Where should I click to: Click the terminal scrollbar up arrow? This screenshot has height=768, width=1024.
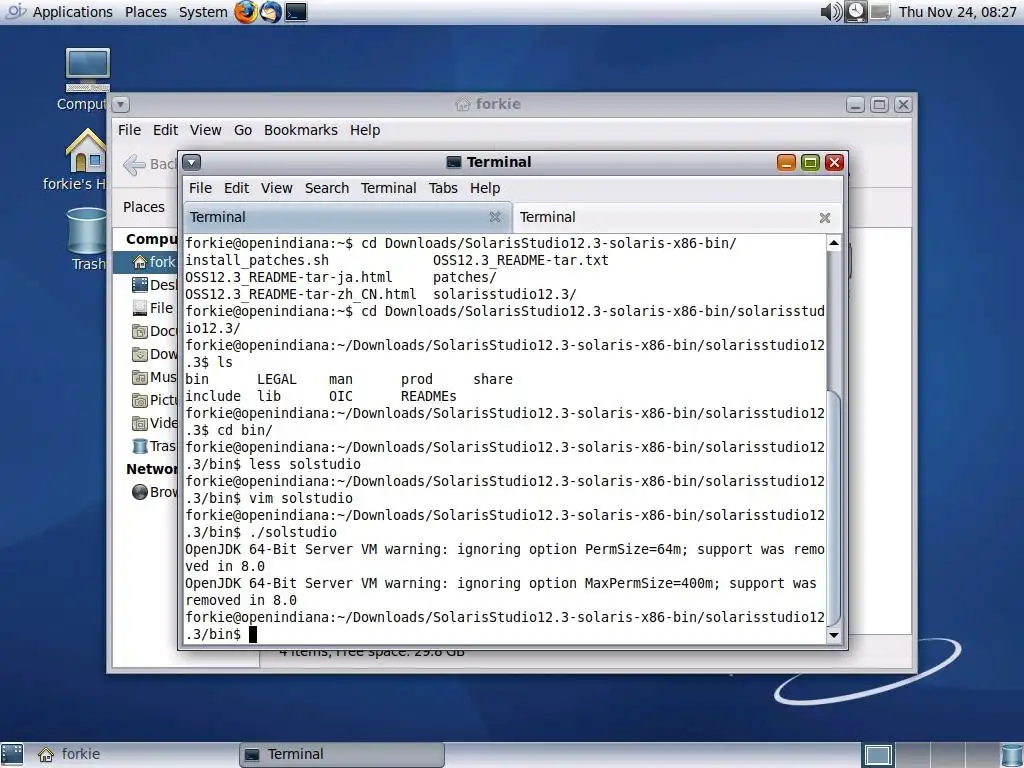833,243
